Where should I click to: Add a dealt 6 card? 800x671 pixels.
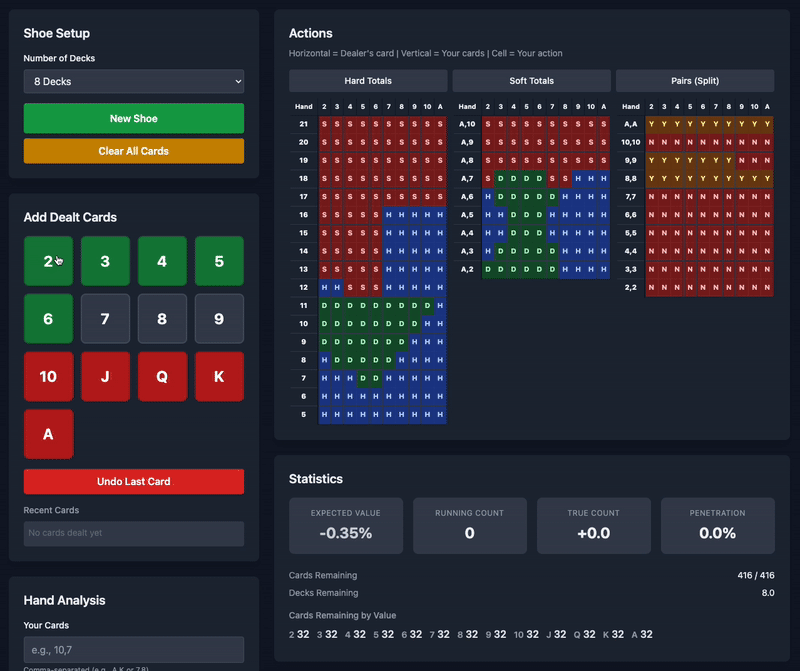tap(48, 319)
